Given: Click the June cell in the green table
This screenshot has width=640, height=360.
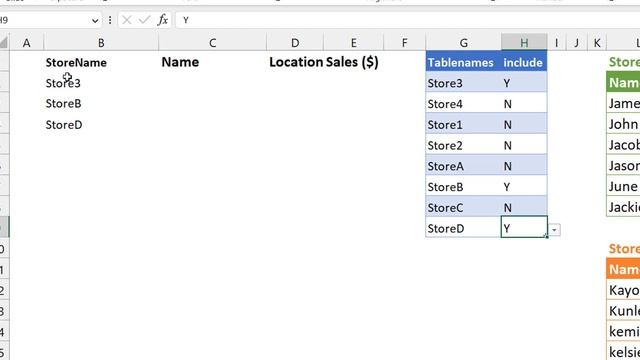Looking at the screenshot, I should 623,187.
